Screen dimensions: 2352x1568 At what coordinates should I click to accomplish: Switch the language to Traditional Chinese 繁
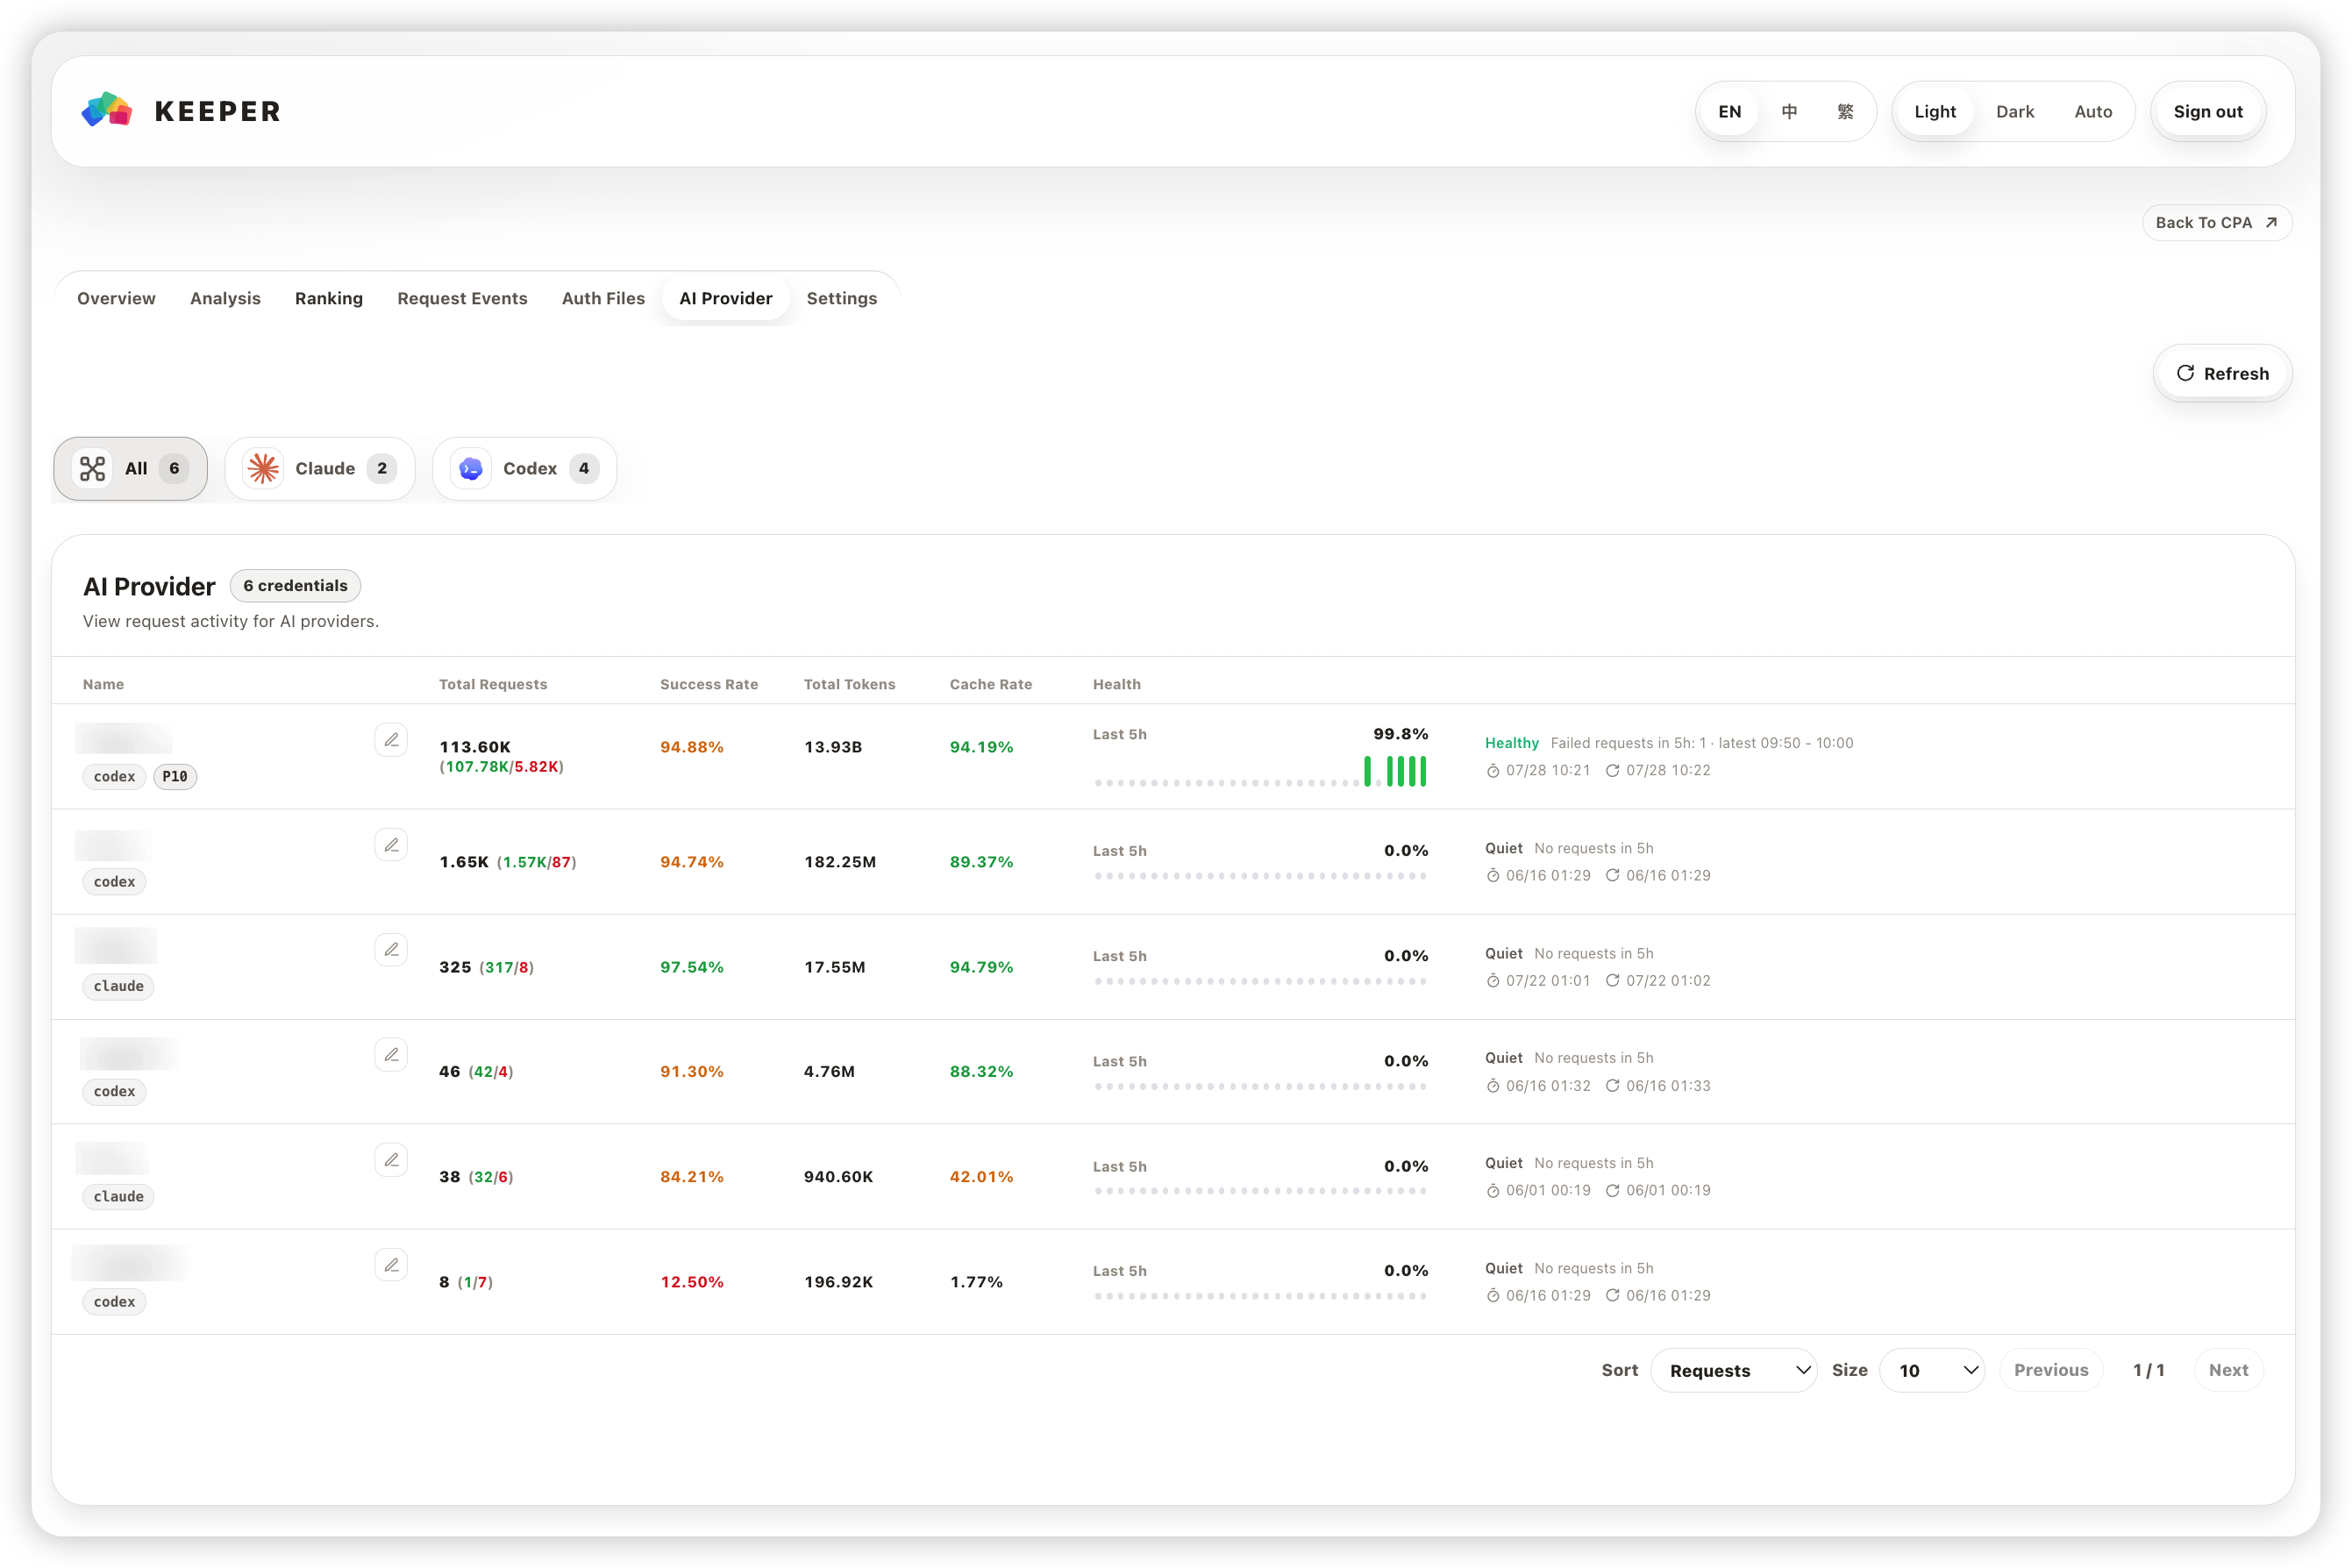pos(1846,111)
